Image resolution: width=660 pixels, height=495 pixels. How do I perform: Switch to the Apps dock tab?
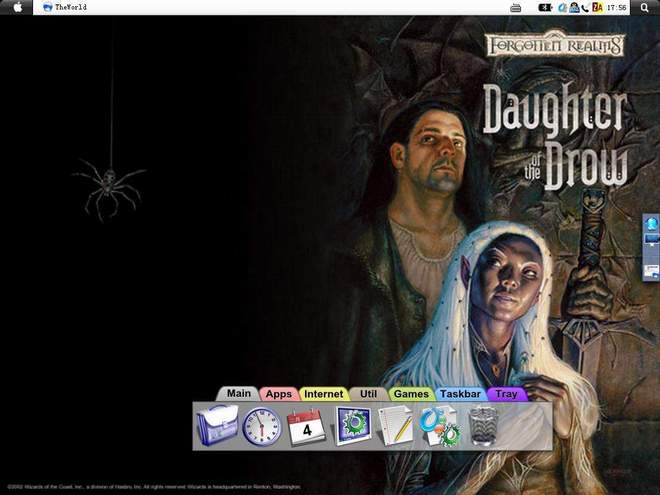coord(279,394)
